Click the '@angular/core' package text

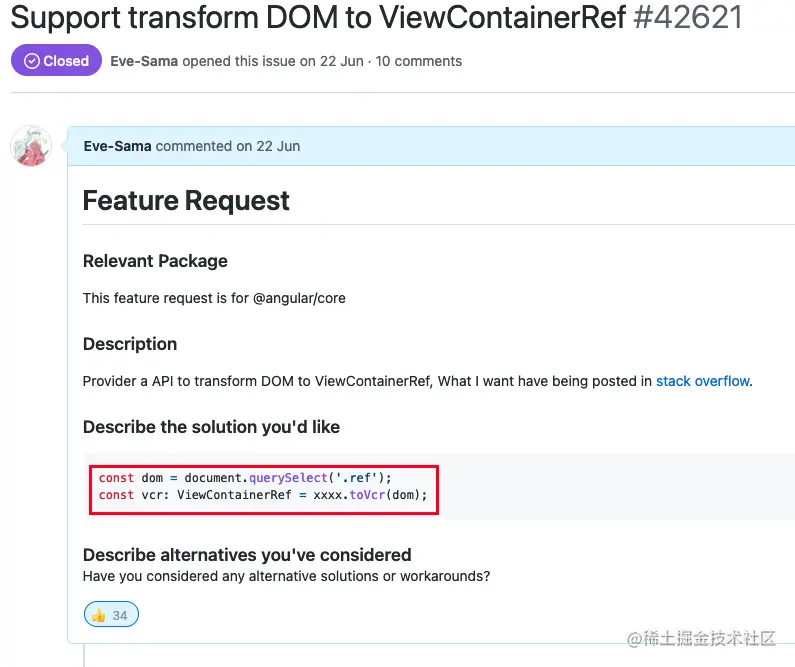click(x=299, y=298)
